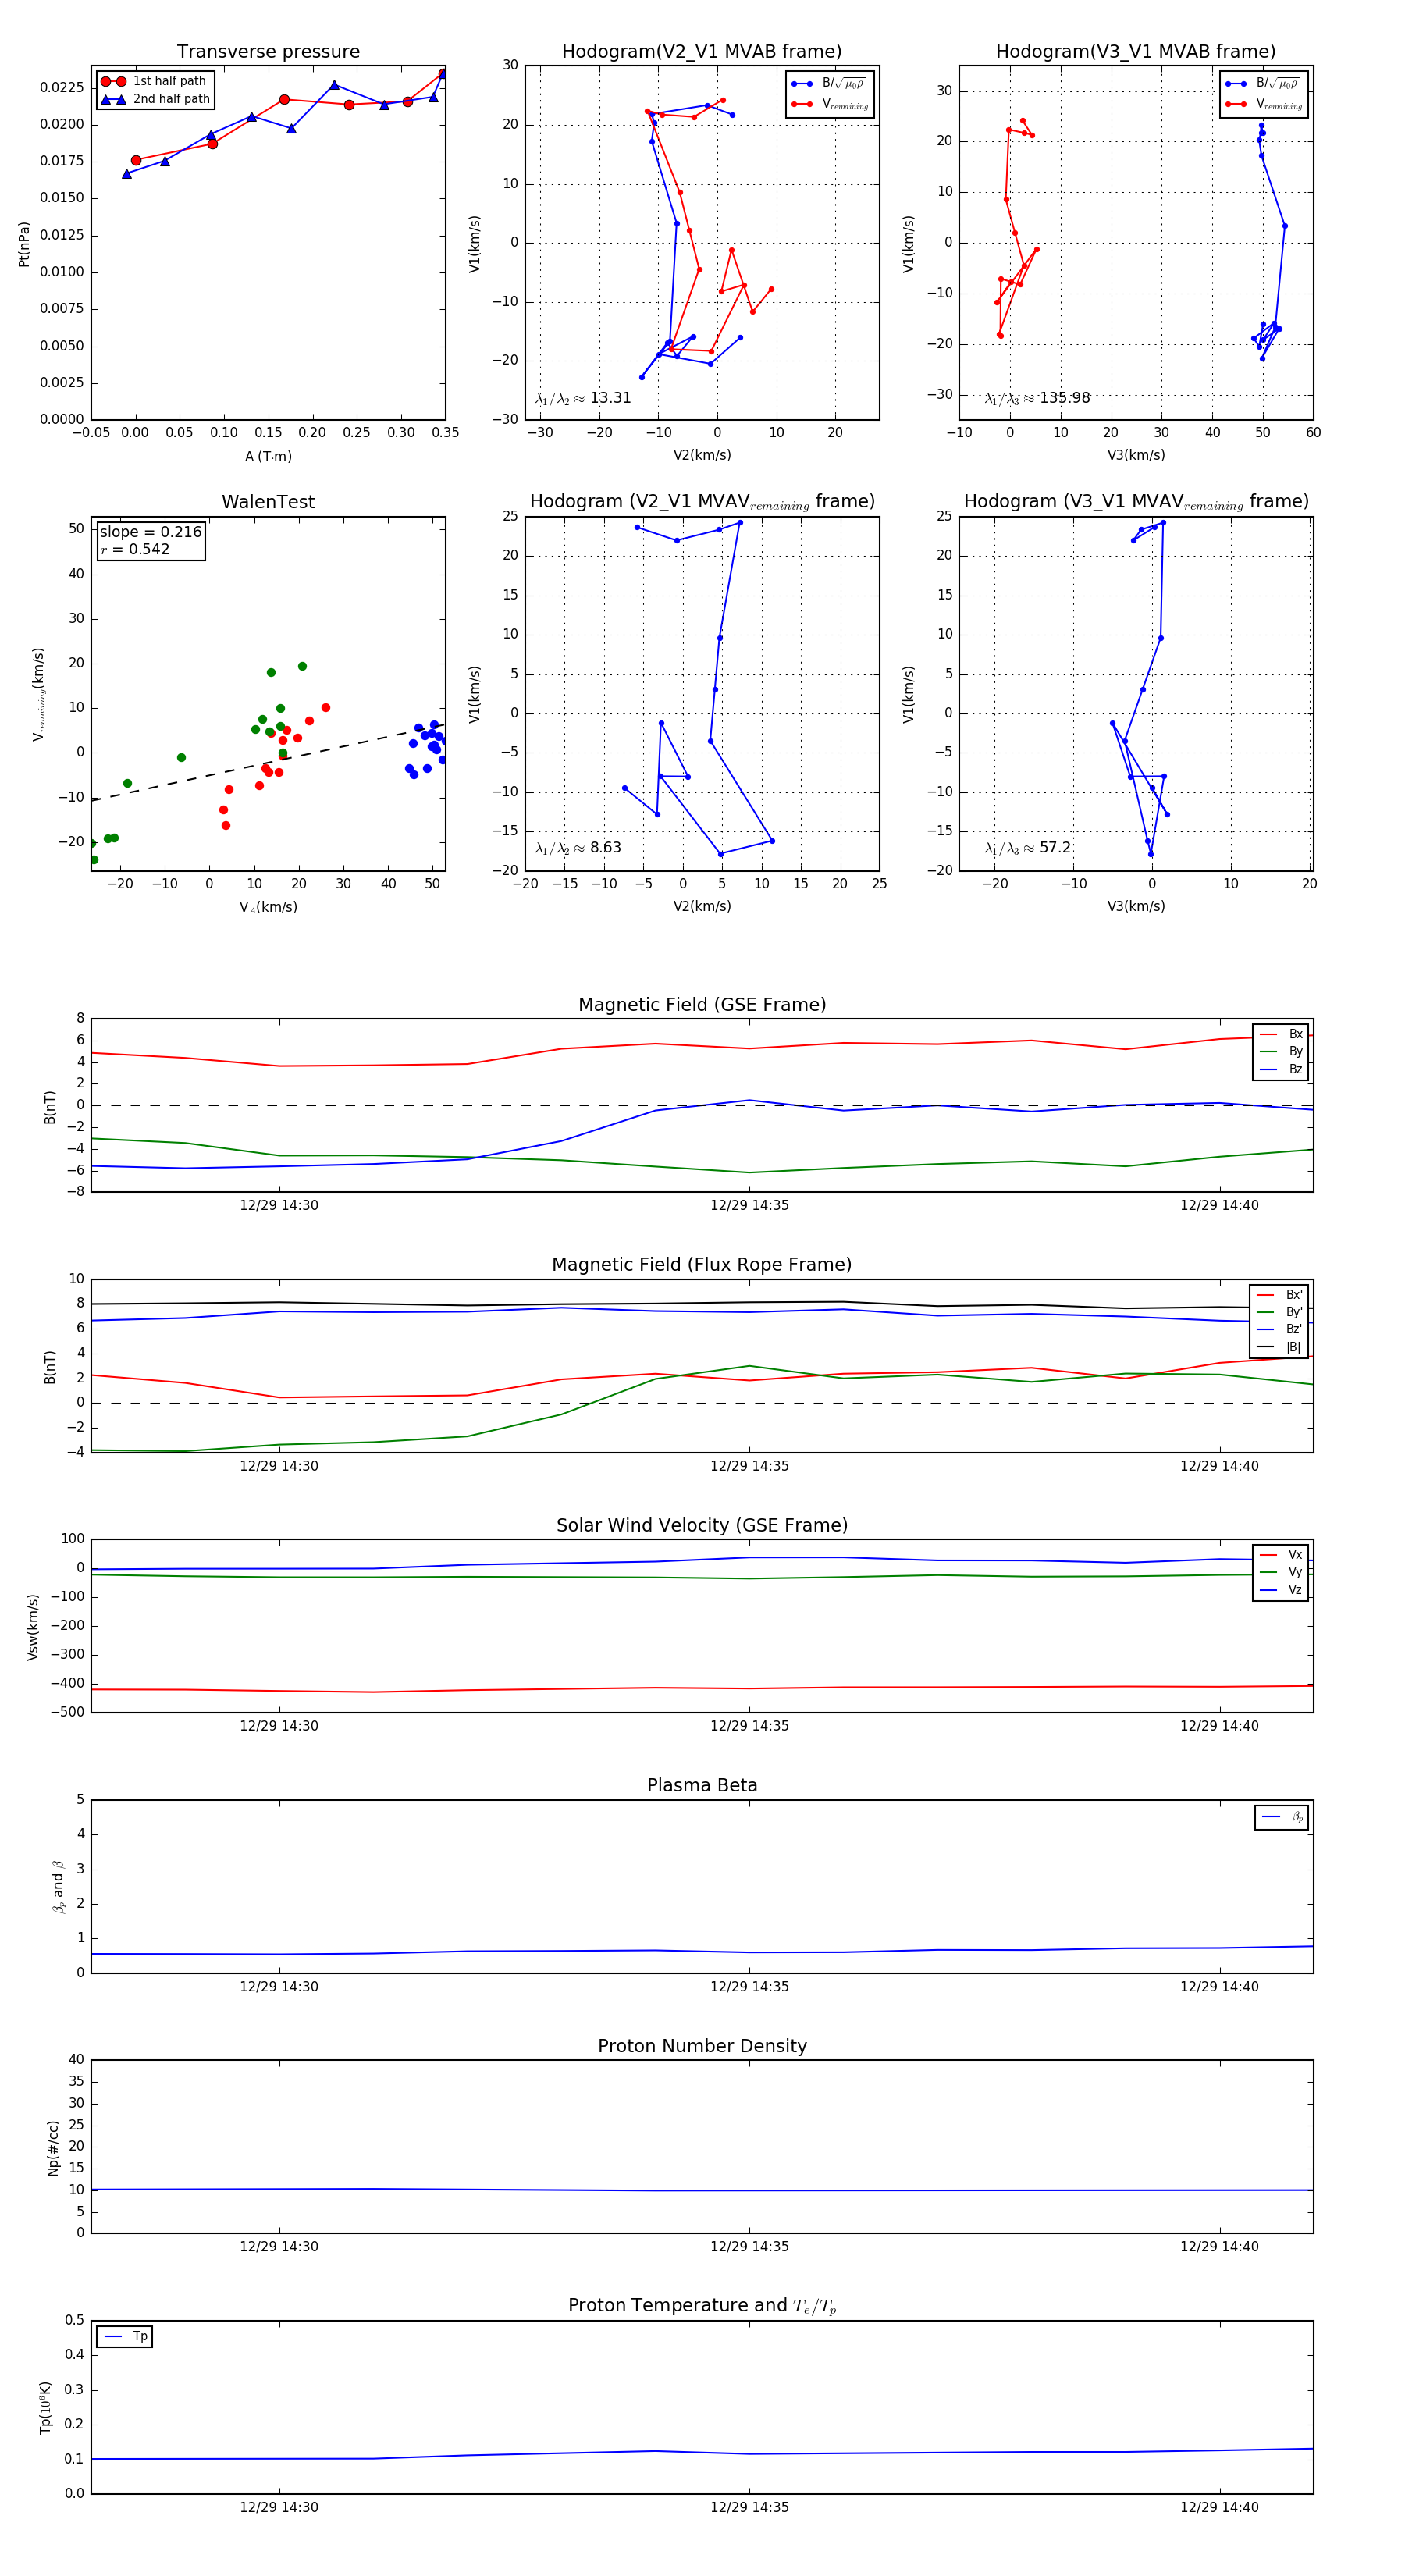Click the Vx legend entry in velocity panel

click(1282, 1555)
